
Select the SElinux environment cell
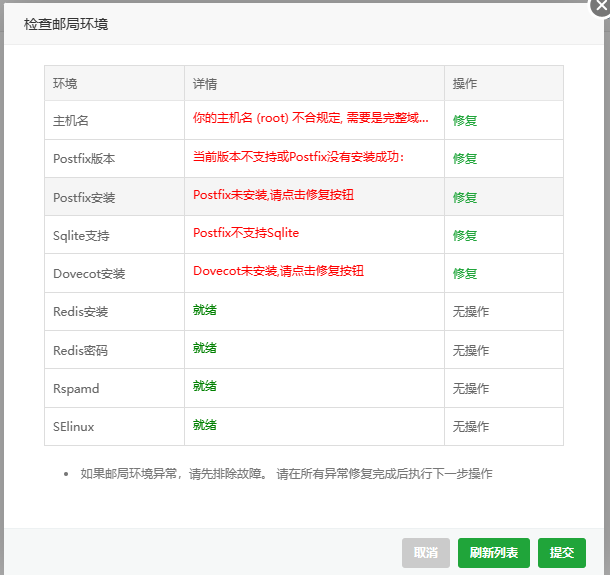(x=114, y=427)
